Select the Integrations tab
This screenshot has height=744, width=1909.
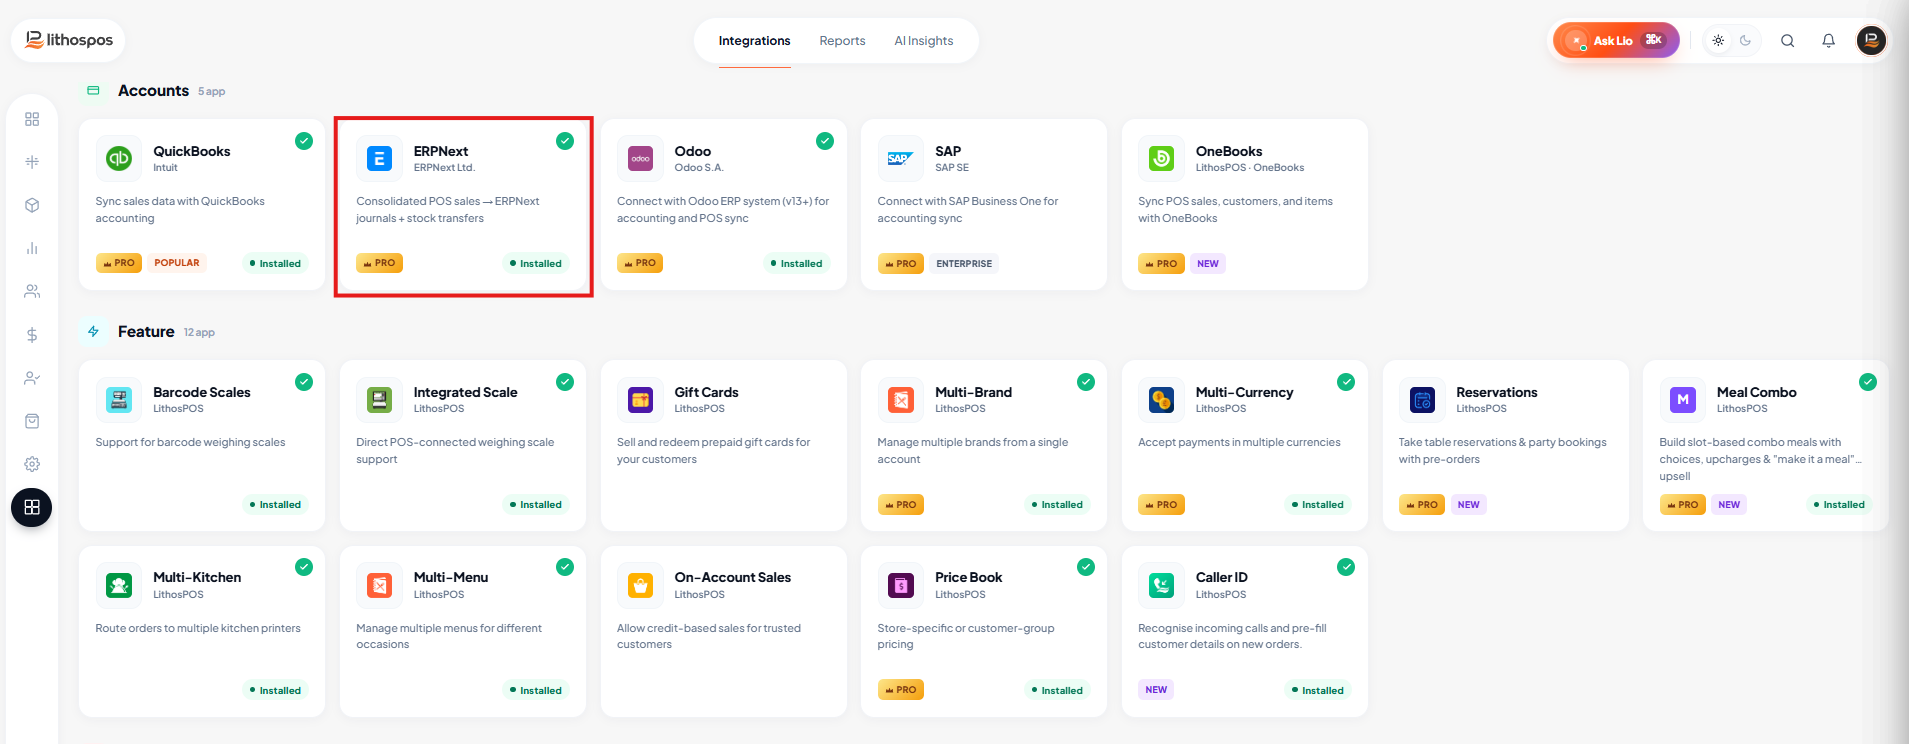click(x=754, y=41)
